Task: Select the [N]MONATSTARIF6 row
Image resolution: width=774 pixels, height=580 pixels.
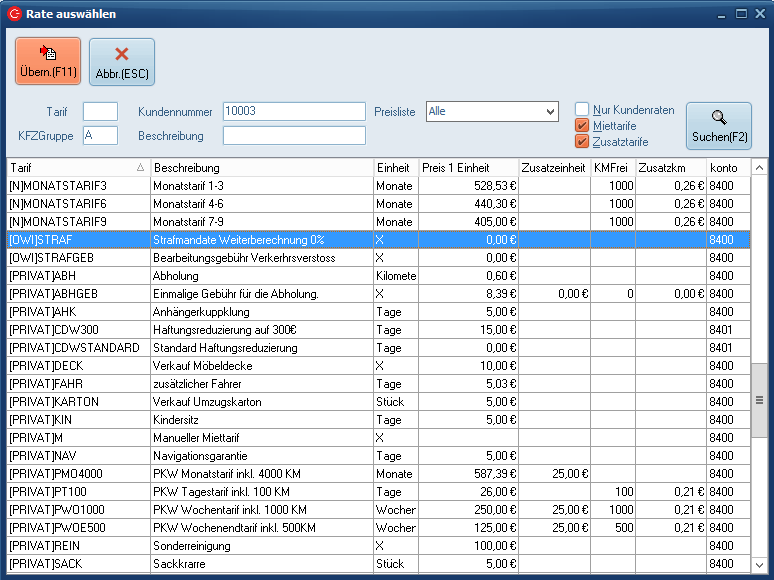Action: [x=78, y=204]
